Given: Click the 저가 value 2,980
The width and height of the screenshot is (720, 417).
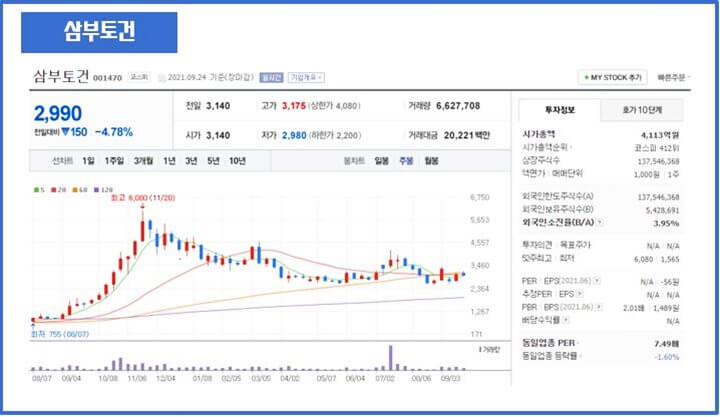Looking at the screenshot, I should (x=294, y=135).
